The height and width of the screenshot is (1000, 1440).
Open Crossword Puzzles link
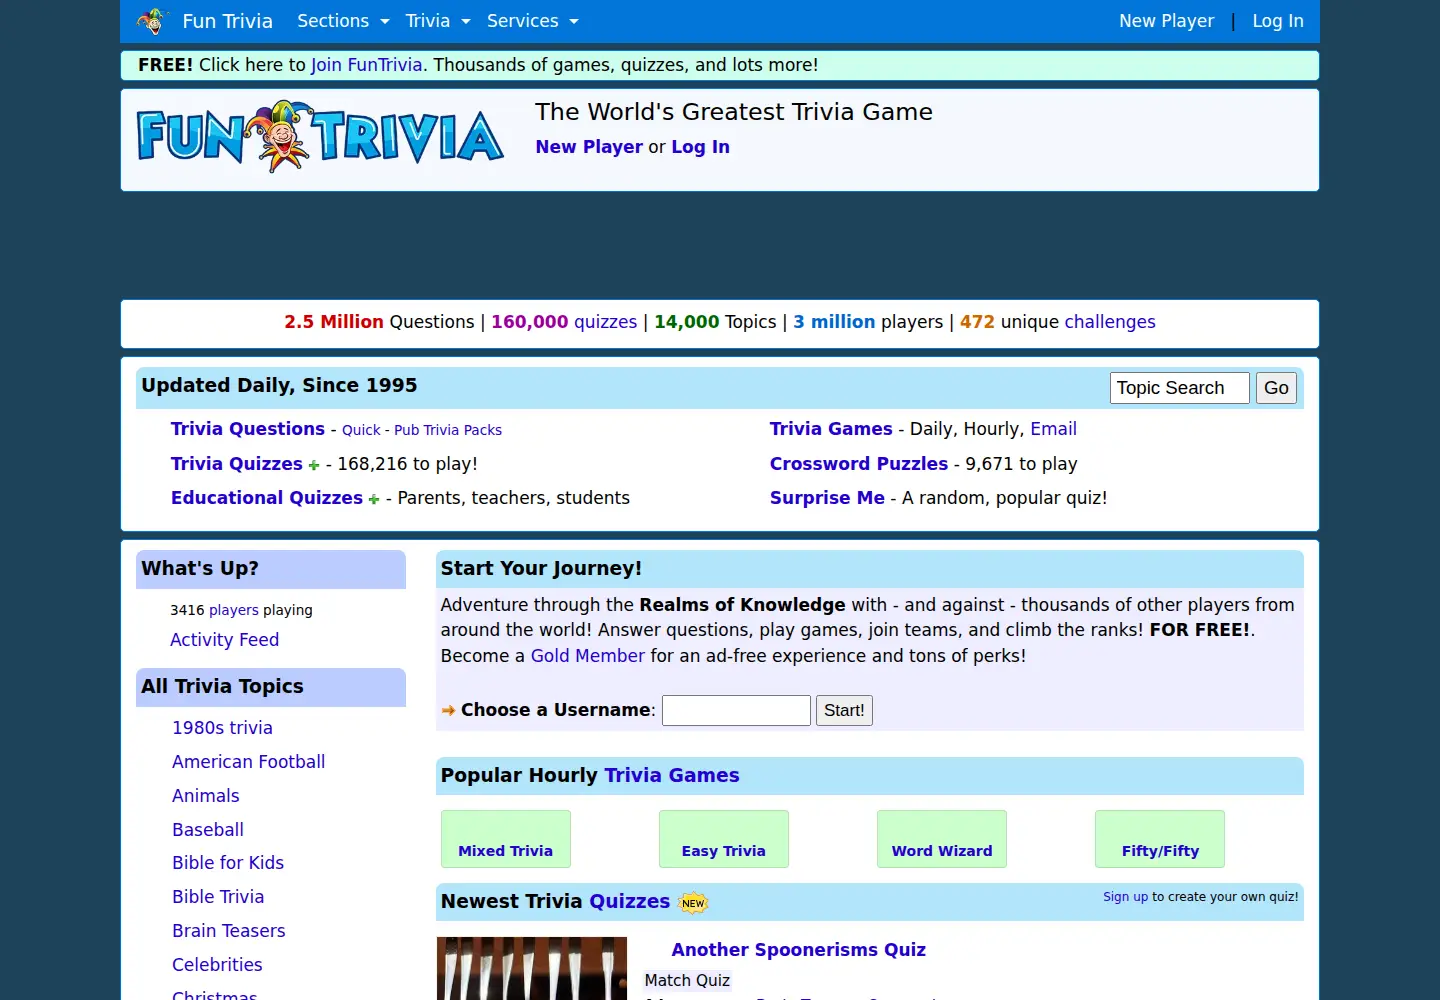[x=859, y=464]
